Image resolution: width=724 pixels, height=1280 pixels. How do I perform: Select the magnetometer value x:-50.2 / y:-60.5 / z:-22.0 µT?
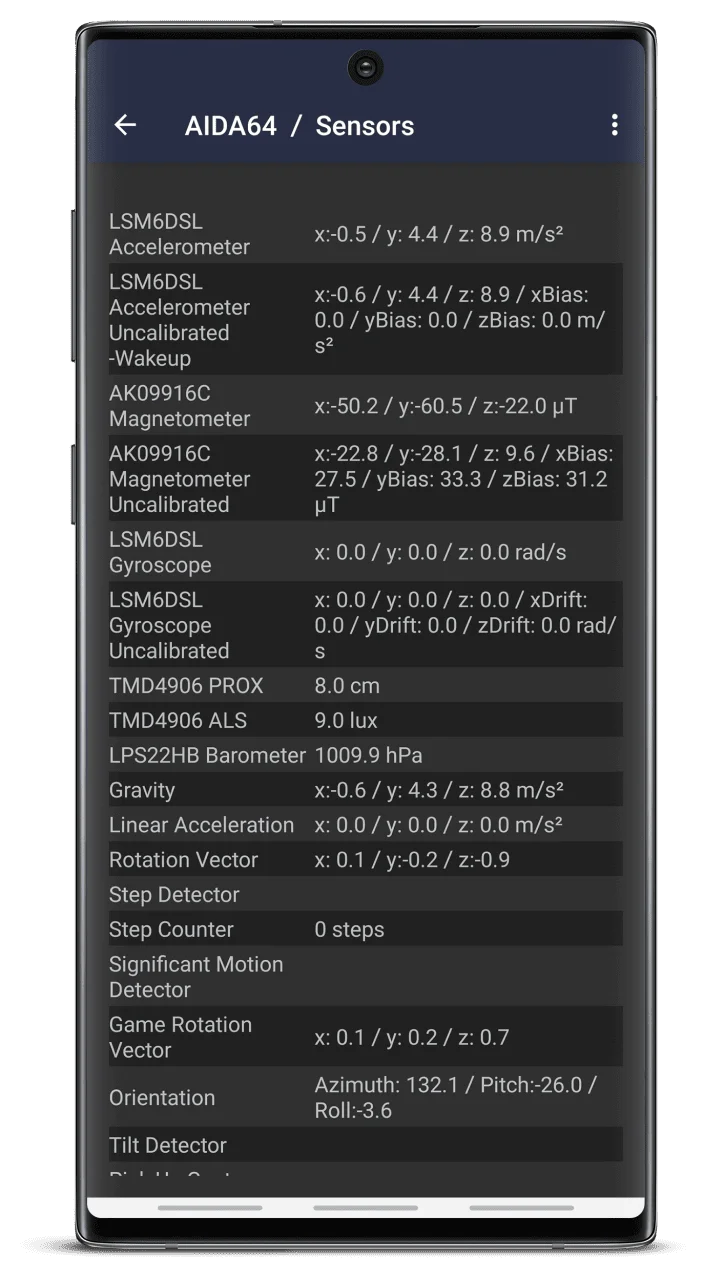tap(446, 406)
